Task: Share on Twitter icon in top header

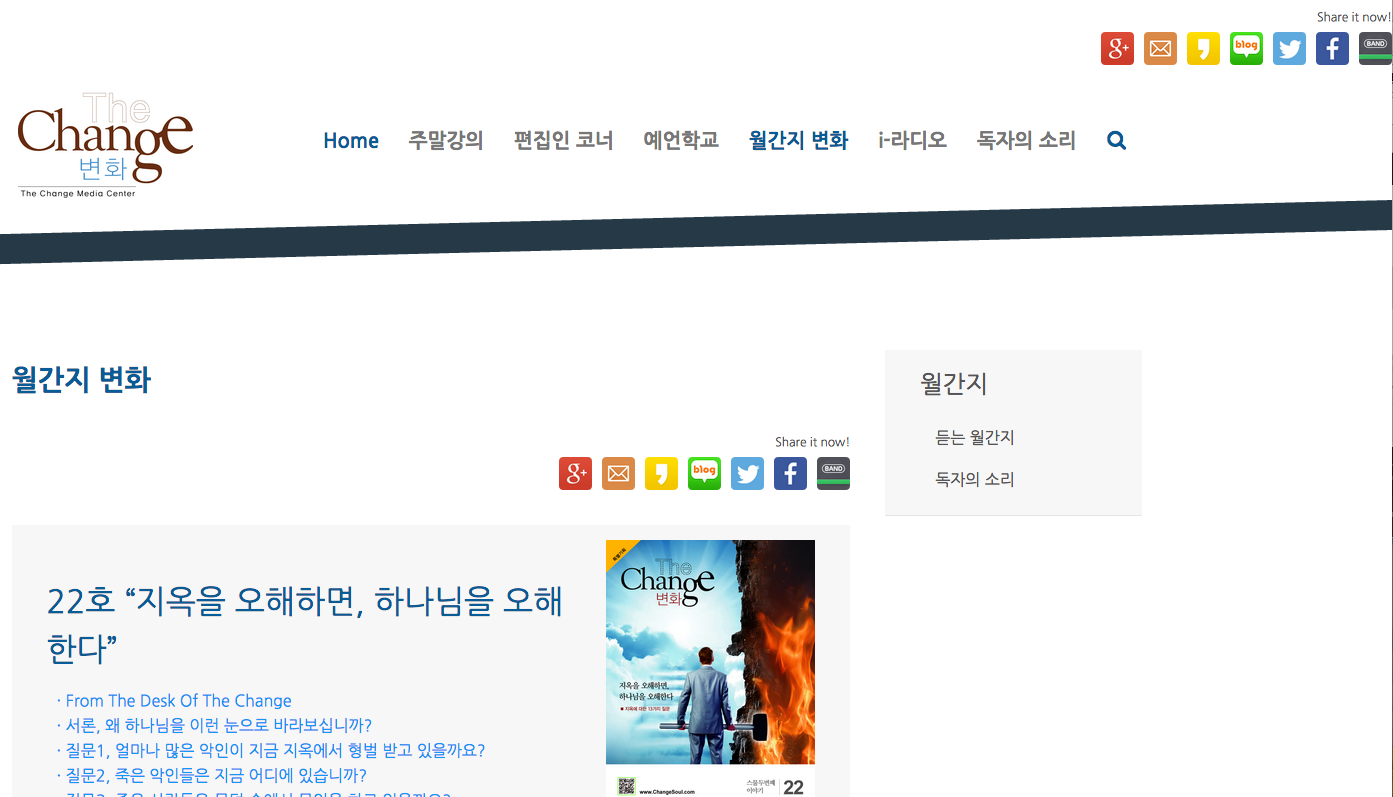Action: pos(1289,48)
